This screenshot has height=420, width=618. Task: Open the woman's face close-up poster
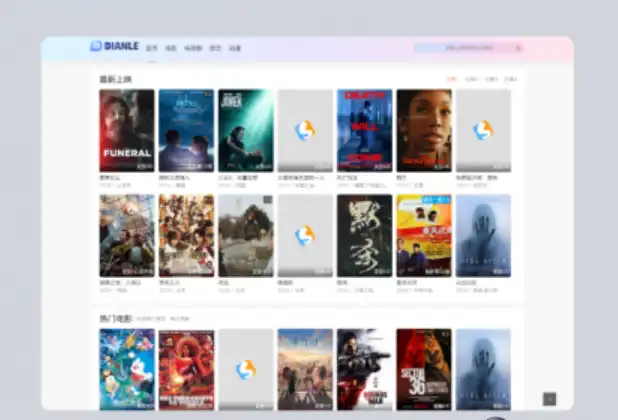click(x=423, y=130)
